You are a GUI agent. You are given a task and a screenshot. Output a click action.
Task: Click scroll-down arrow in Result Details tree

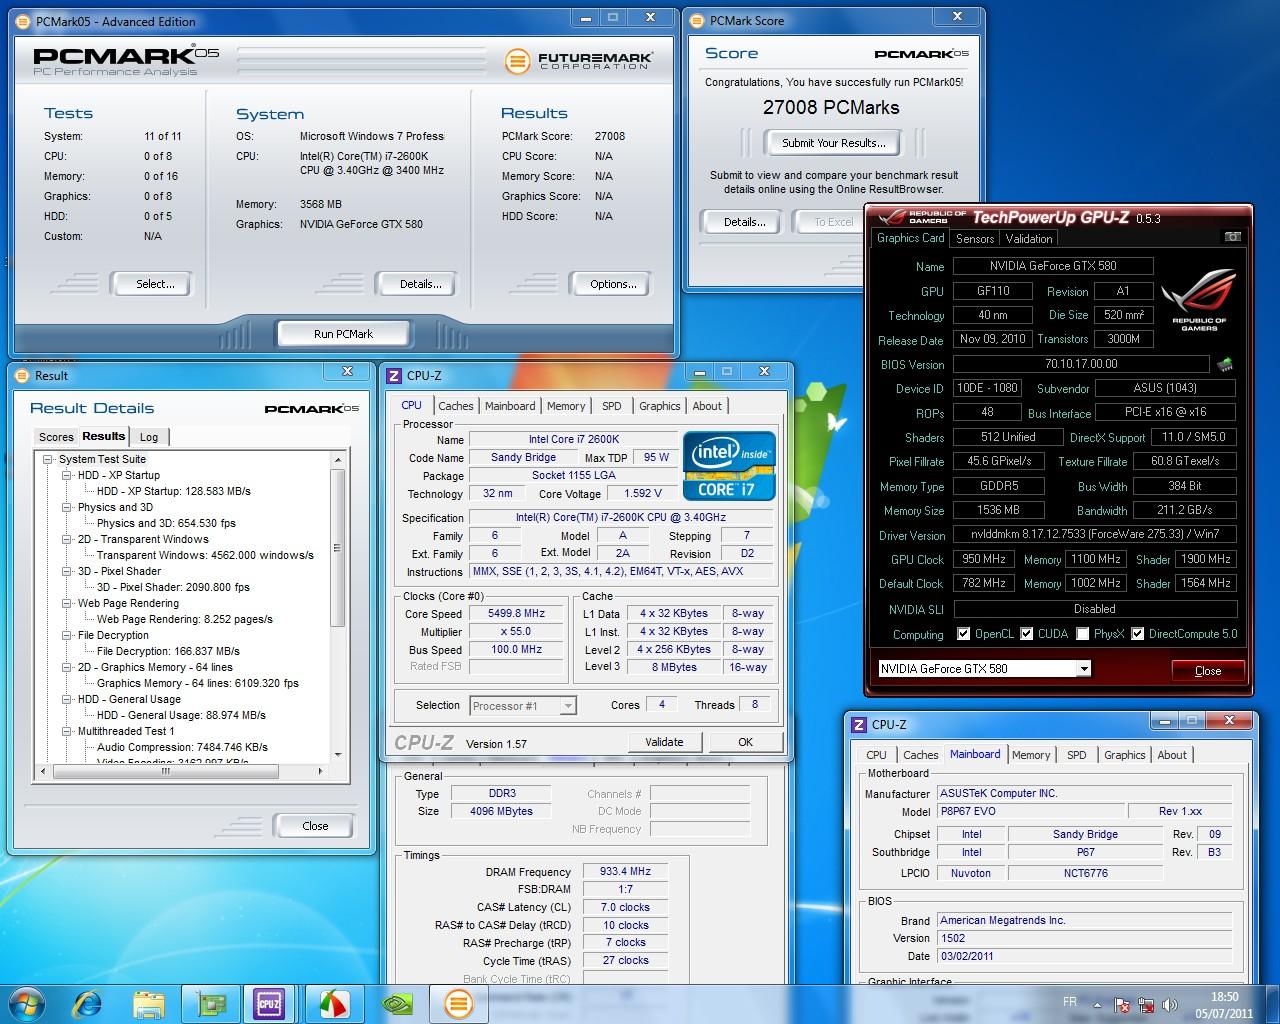click(338, 755)
